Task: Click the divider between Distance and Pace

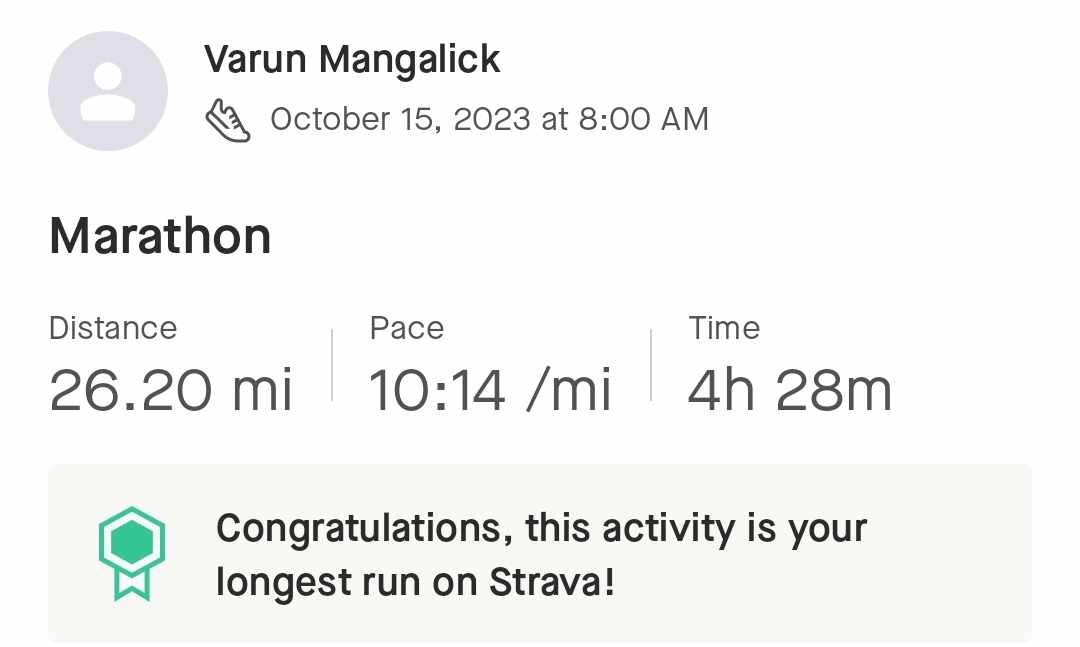Action: [332, 365]
